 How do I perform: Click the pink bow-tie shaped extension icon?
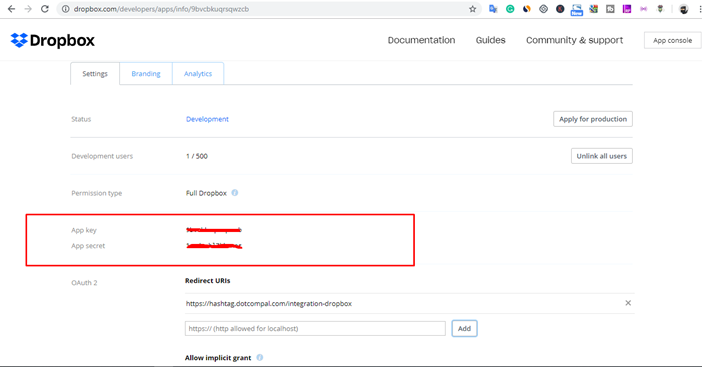643,9
